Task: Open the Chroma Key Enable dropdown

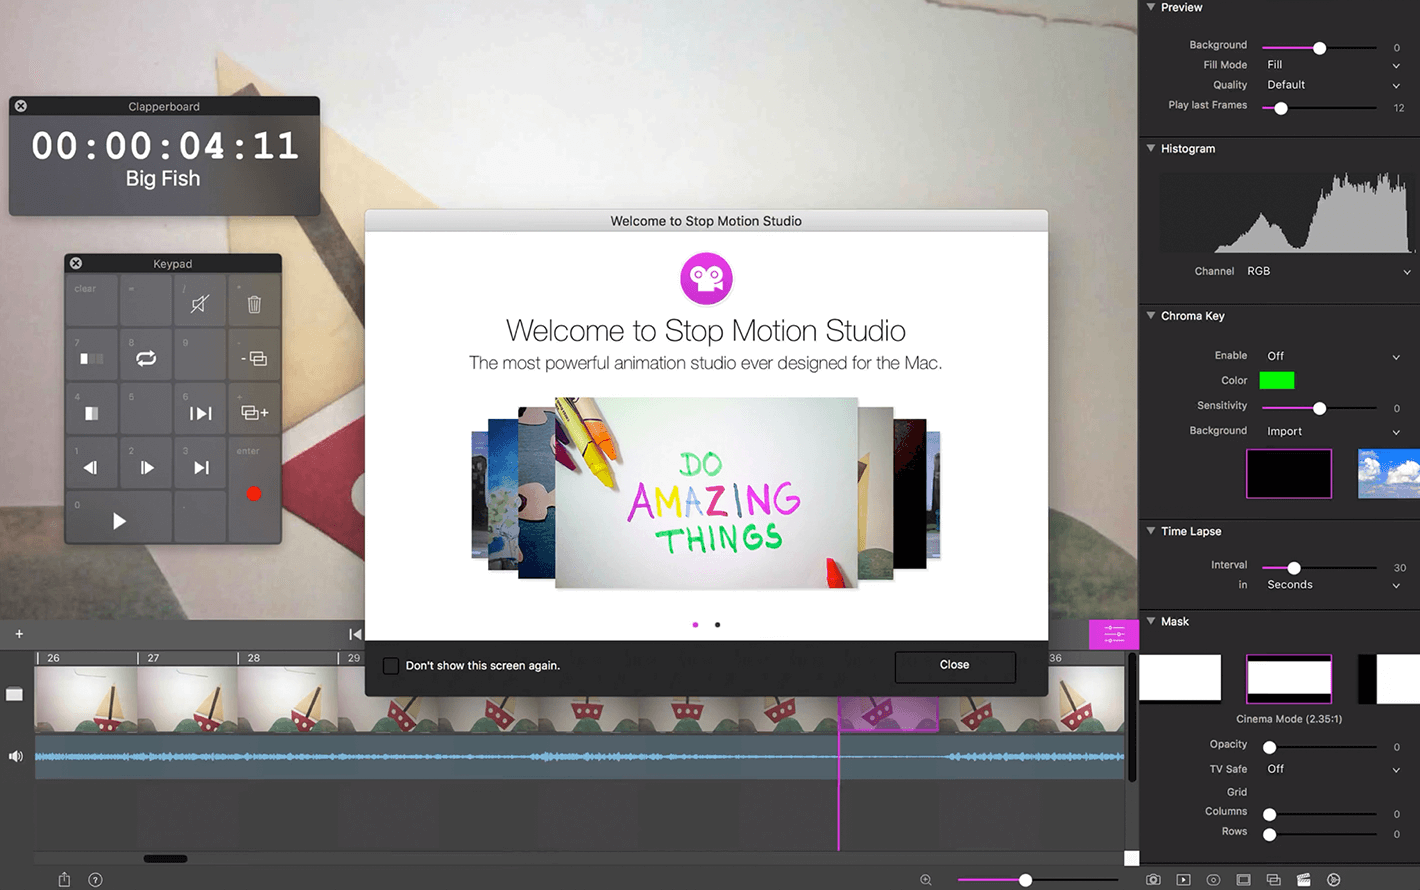Action: click(1333, 356)
